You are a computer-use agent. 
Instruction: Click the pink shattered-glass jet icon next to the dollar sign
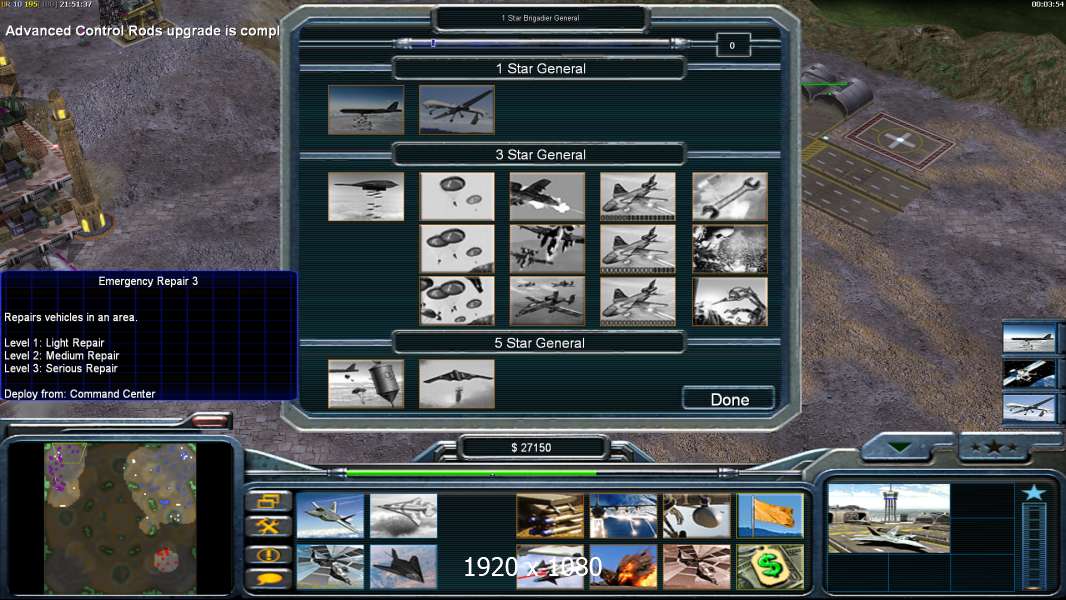tap(697, 566)
